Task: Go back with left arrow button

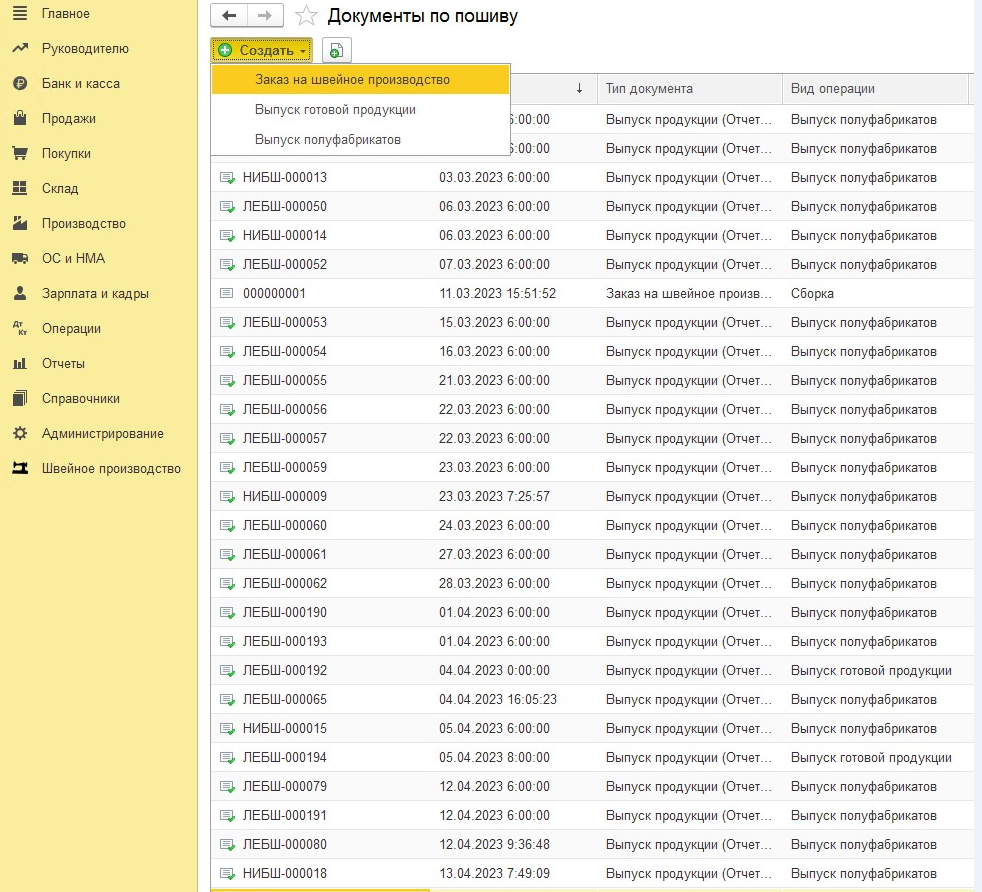Action: (229, 16)
